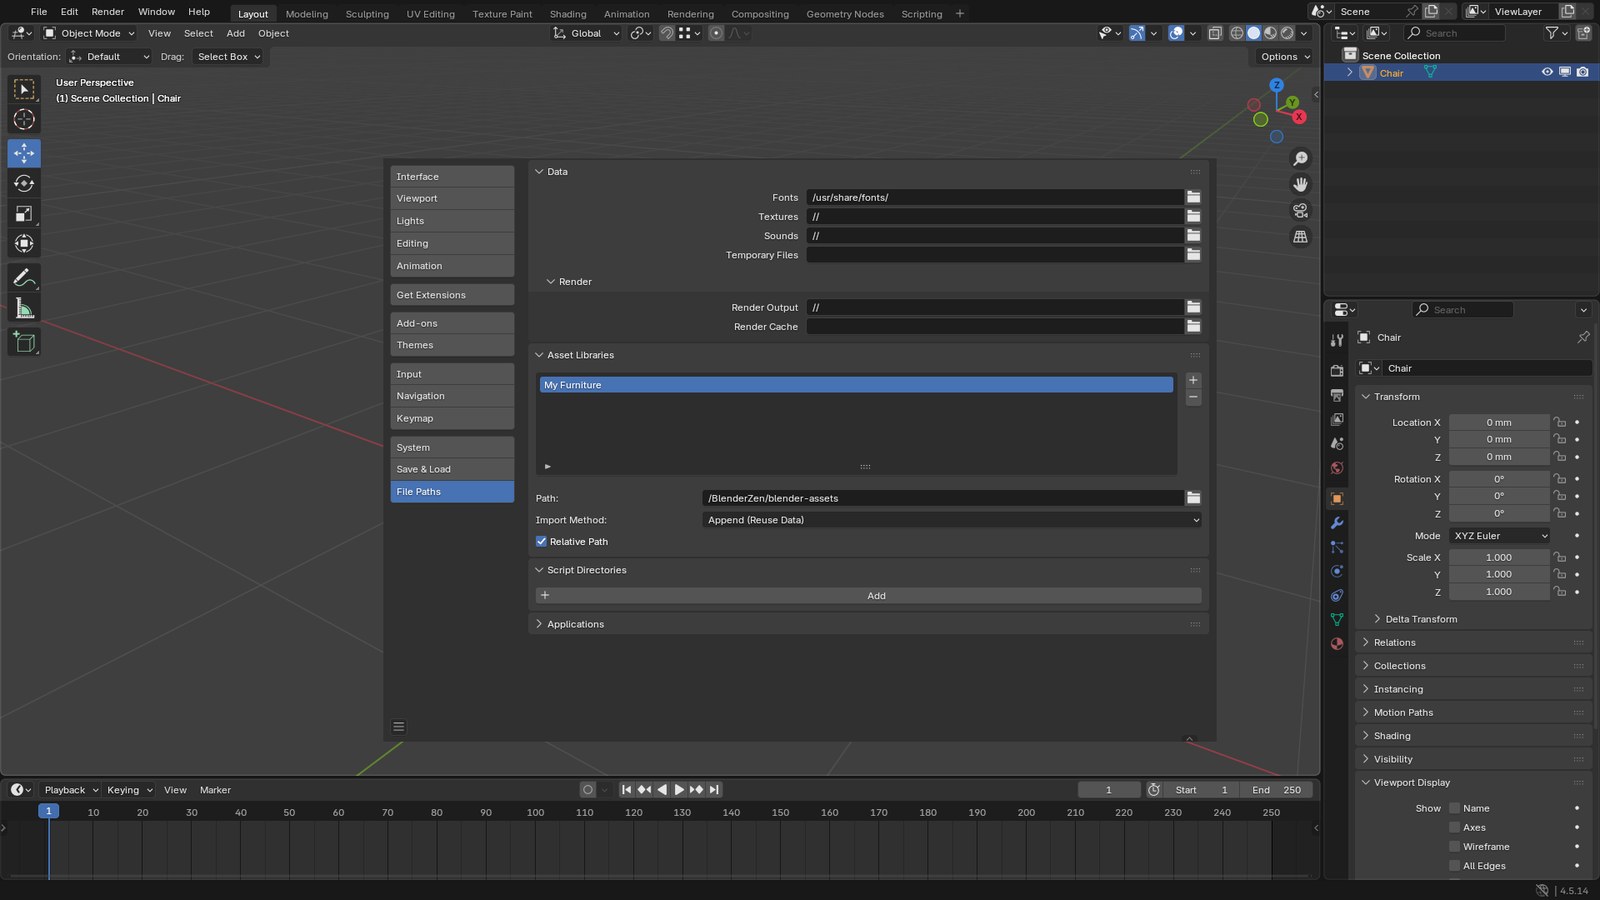Select the Measure tool
Viewport: 1600px width, 900px height.
click(24, 309)
